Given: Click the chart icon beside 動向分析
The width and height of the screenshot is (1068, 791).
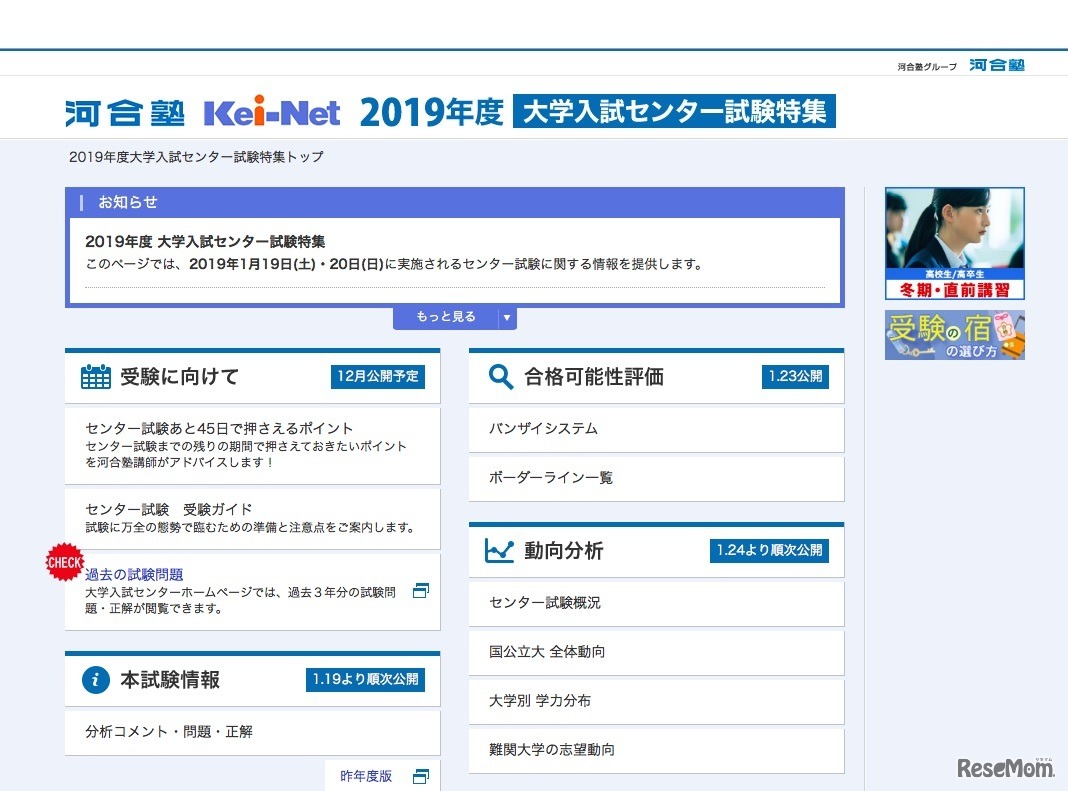Looking at the screenshot, I should tap(500, 551).
